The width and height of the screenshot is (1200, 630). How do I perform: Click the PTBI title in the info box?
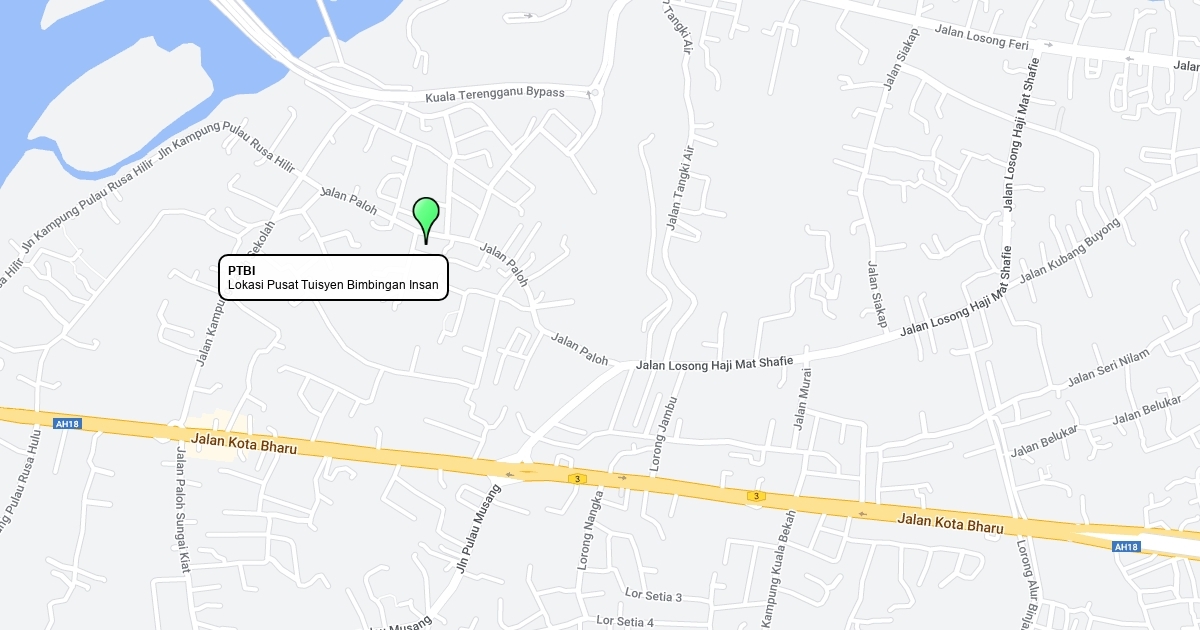point(241,270)
